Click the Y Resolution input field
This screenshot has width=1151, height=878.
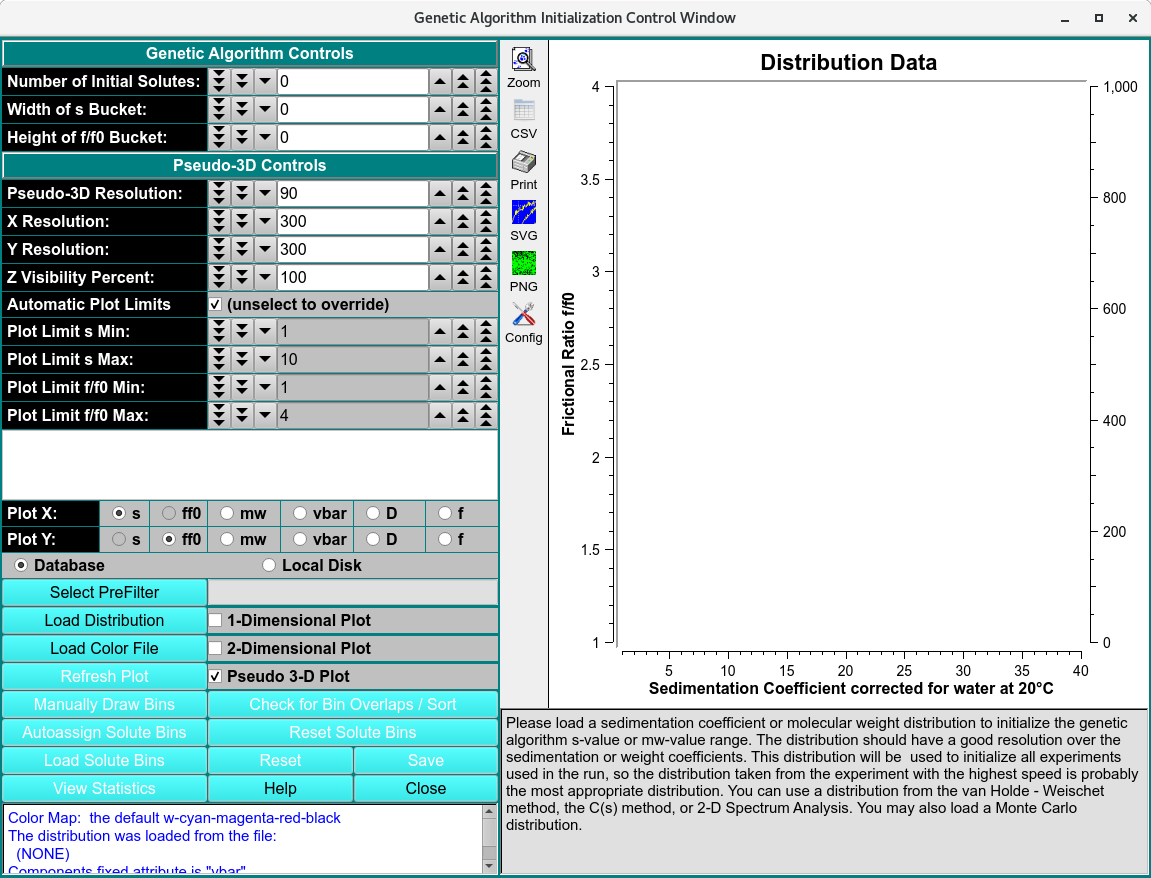point(353,249)
